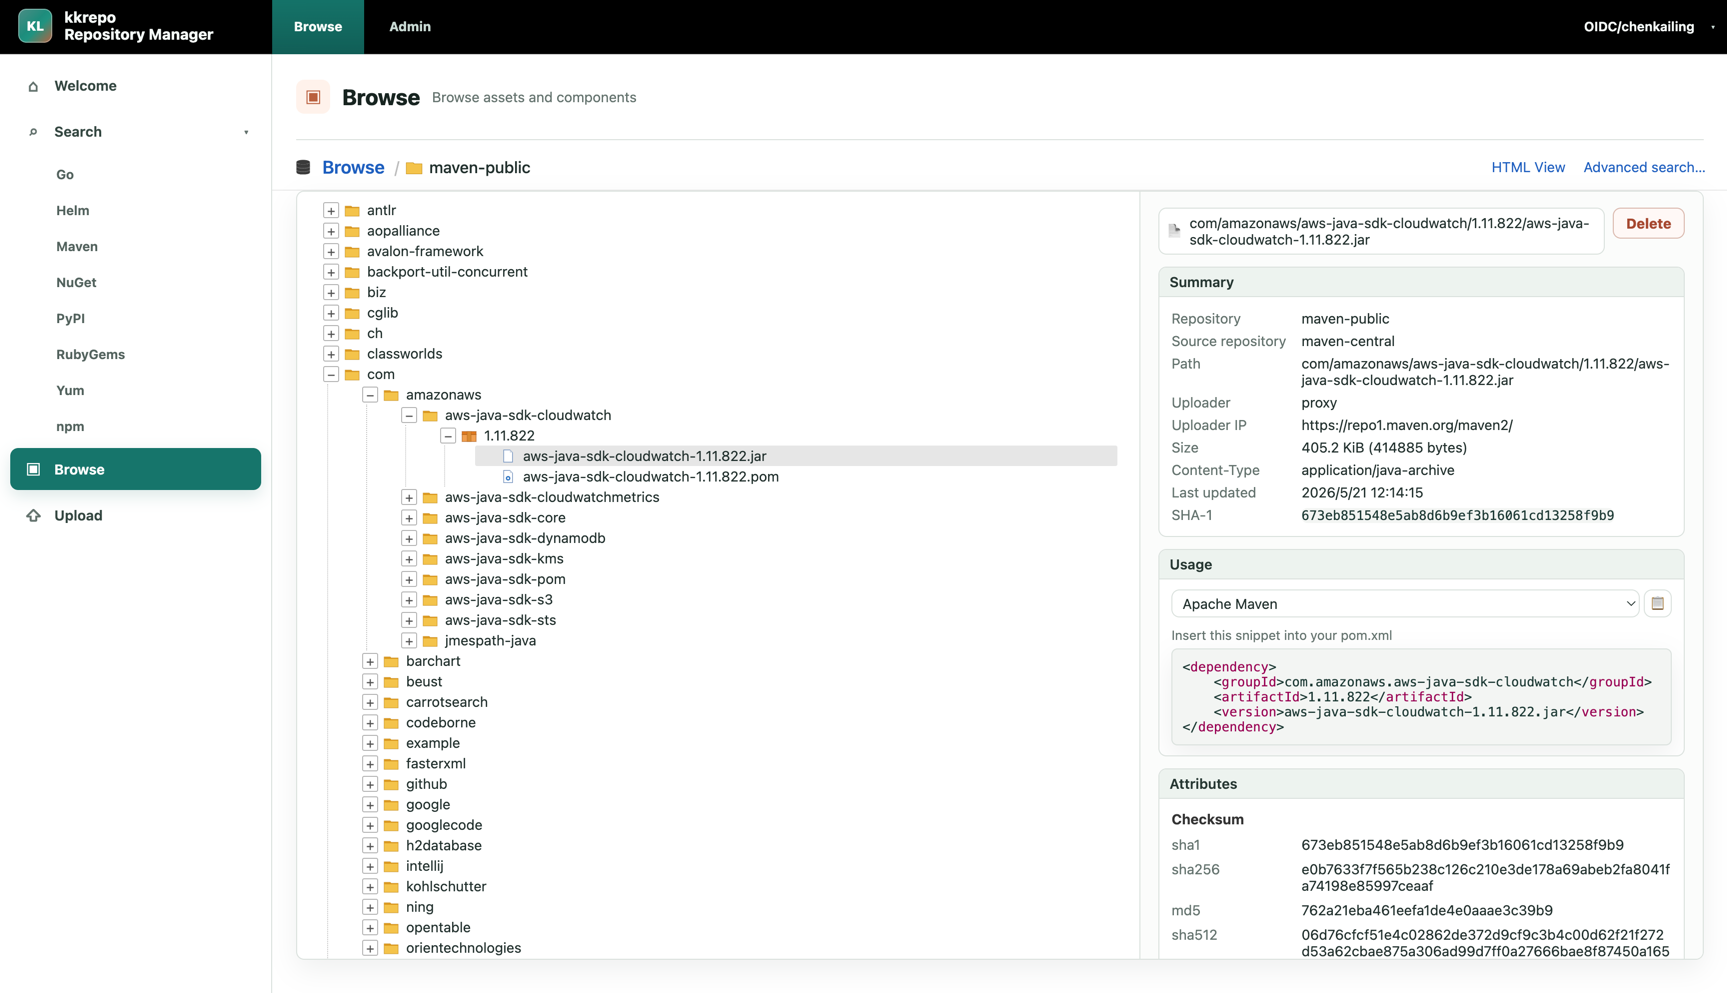Viewport: 1727px width, 993px height.
Task: Click the github folder icon
Action: (x=391, y=785)
